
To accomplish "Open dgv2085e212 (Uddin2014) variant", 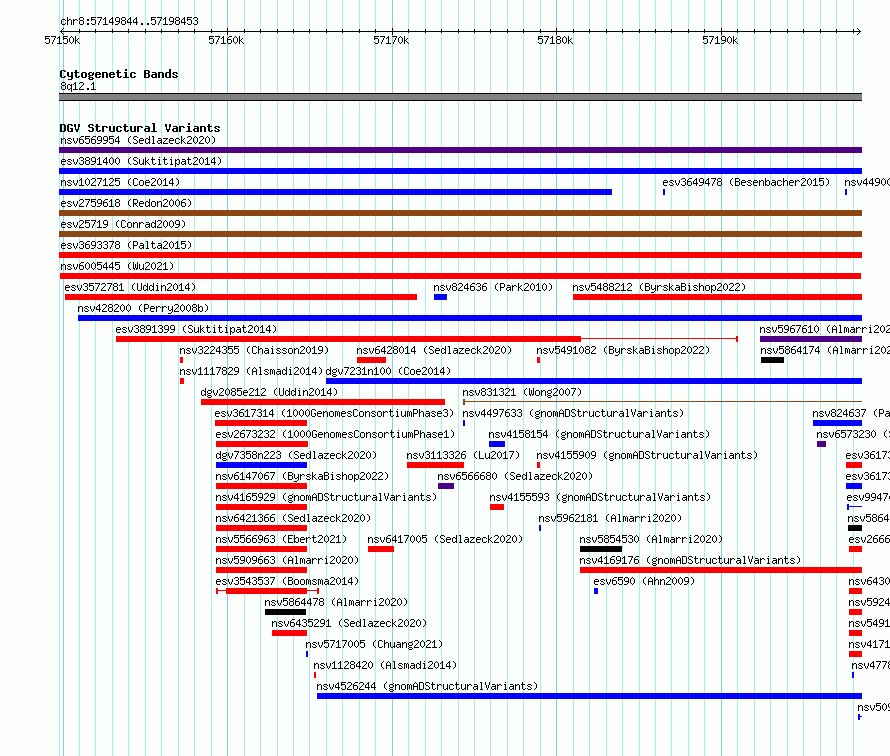I will coord(269,392).
